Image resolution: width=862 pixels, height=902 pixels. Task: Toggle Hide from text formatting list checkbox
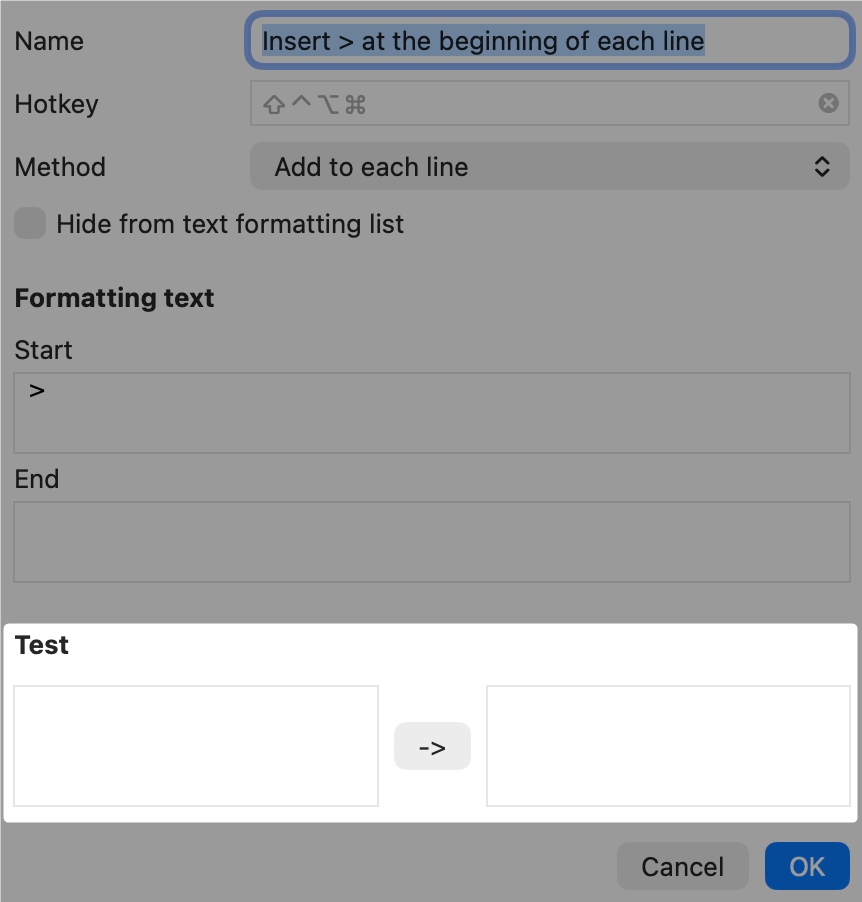30,223
